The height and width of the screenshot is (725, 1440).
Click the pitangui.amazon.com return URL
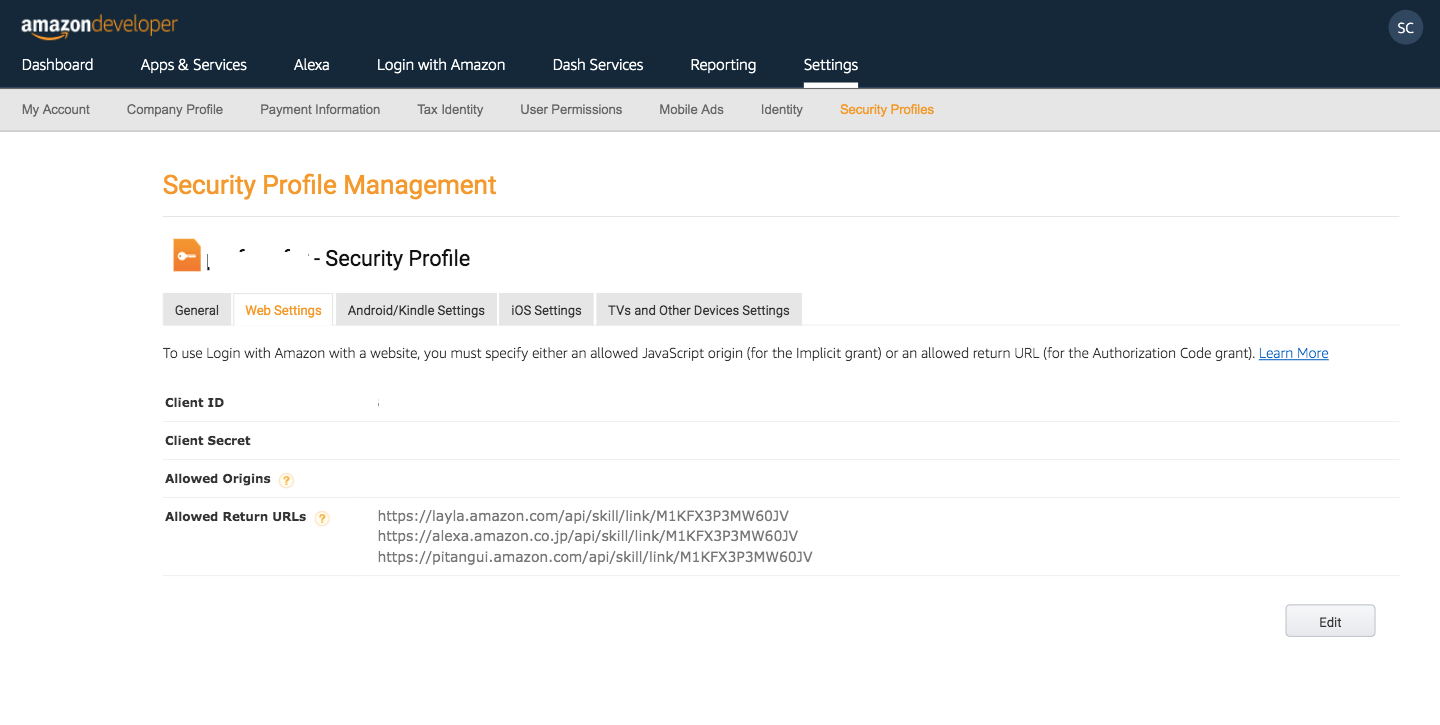coord(595,557)
